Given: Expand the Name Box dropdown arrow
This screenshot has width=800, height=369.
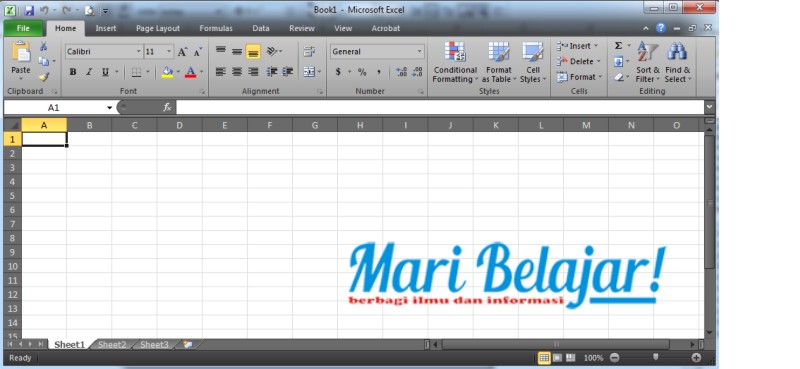Looking at the screenshot, I should tap(109, 108).
